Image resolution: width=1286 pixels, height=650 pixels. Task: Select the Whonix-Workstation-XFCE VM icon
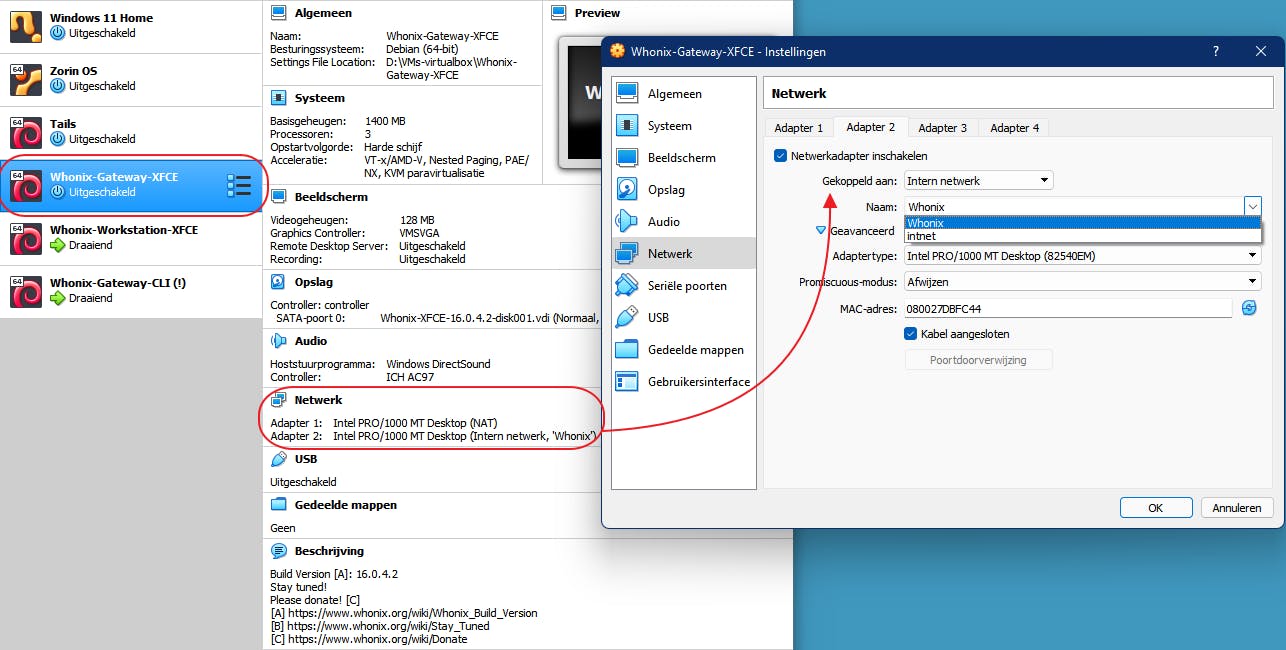(x=26, y=239)
